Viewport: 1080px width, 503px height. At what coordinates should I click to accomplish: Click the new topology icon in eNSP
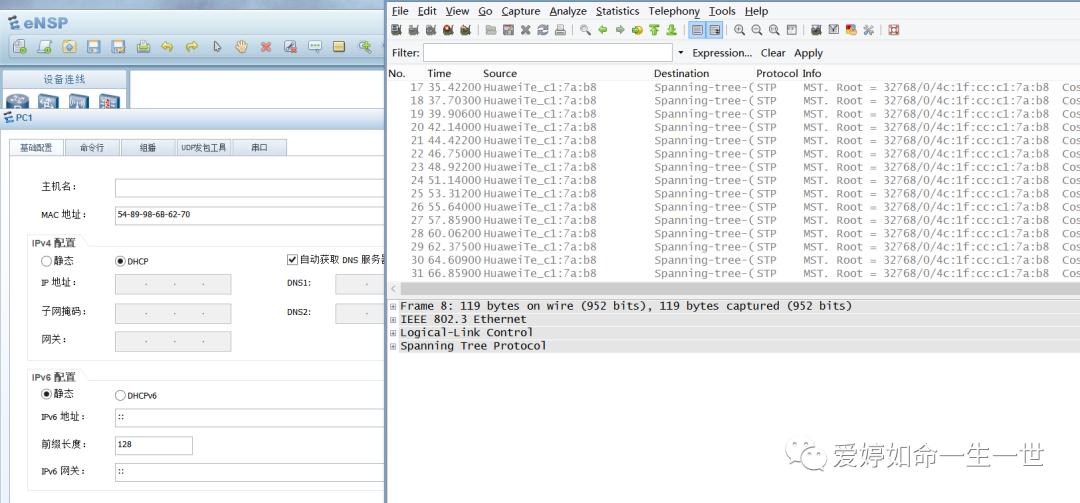pos(20,47)
